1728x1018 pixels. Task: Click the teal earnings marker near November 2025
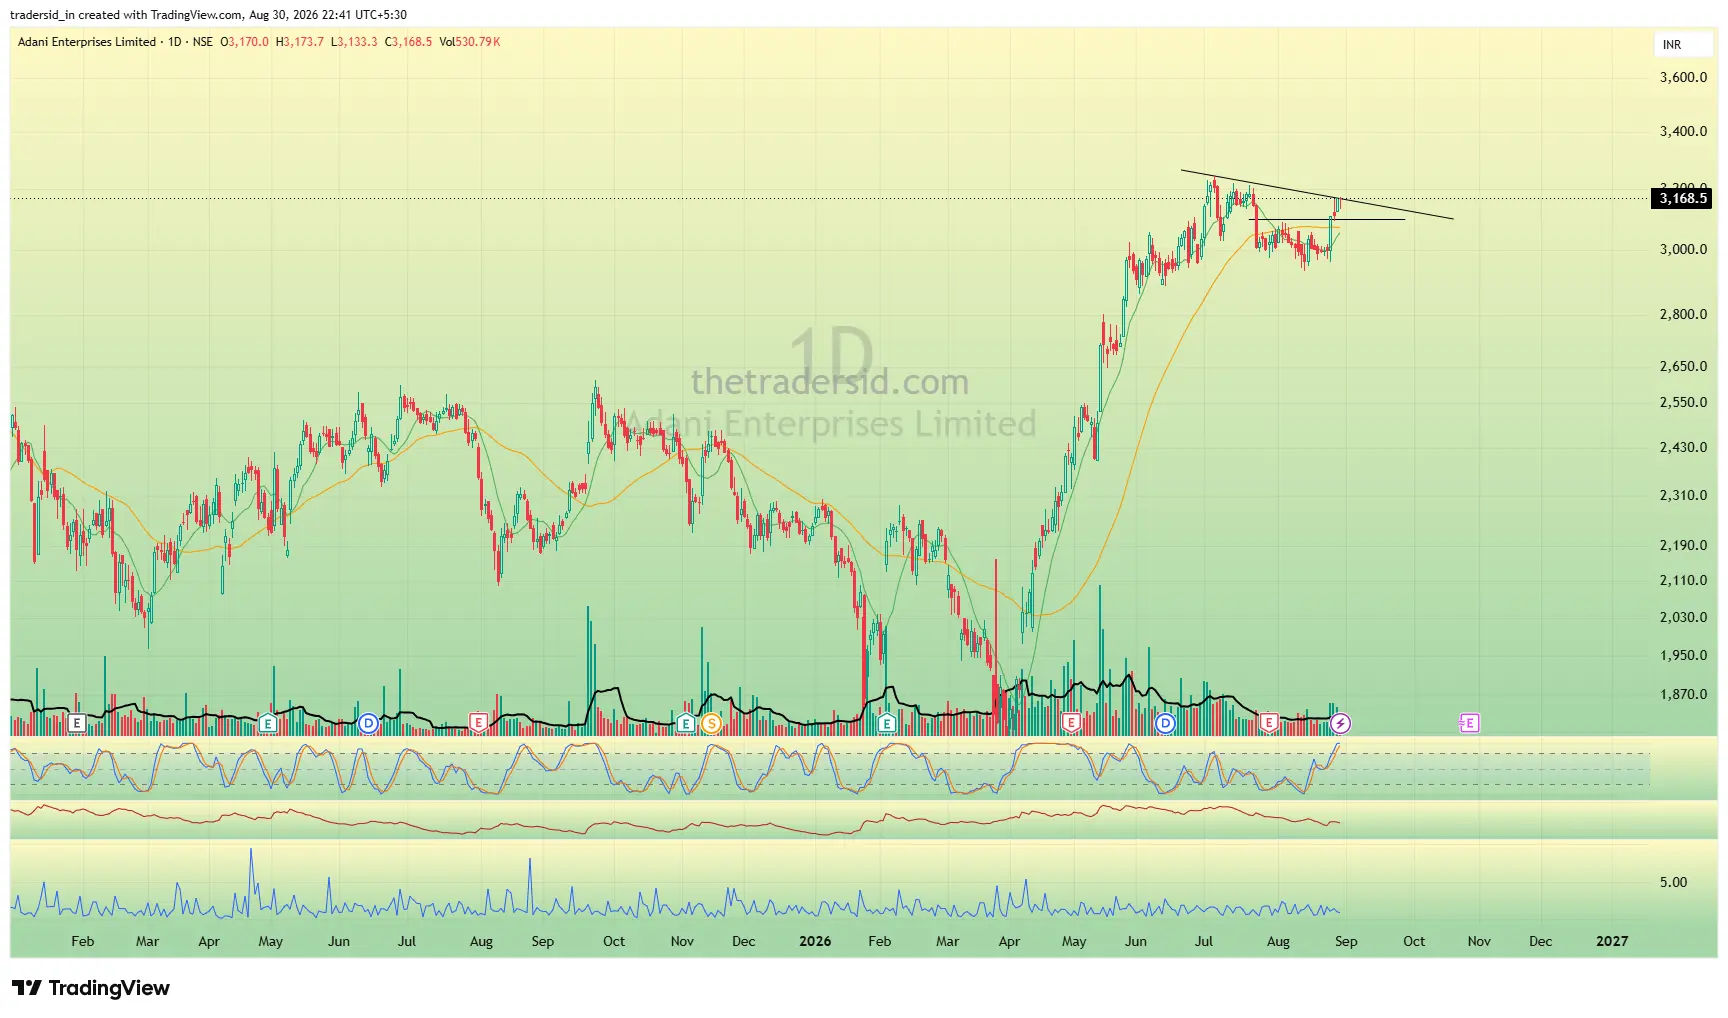(x=685, y=723)
